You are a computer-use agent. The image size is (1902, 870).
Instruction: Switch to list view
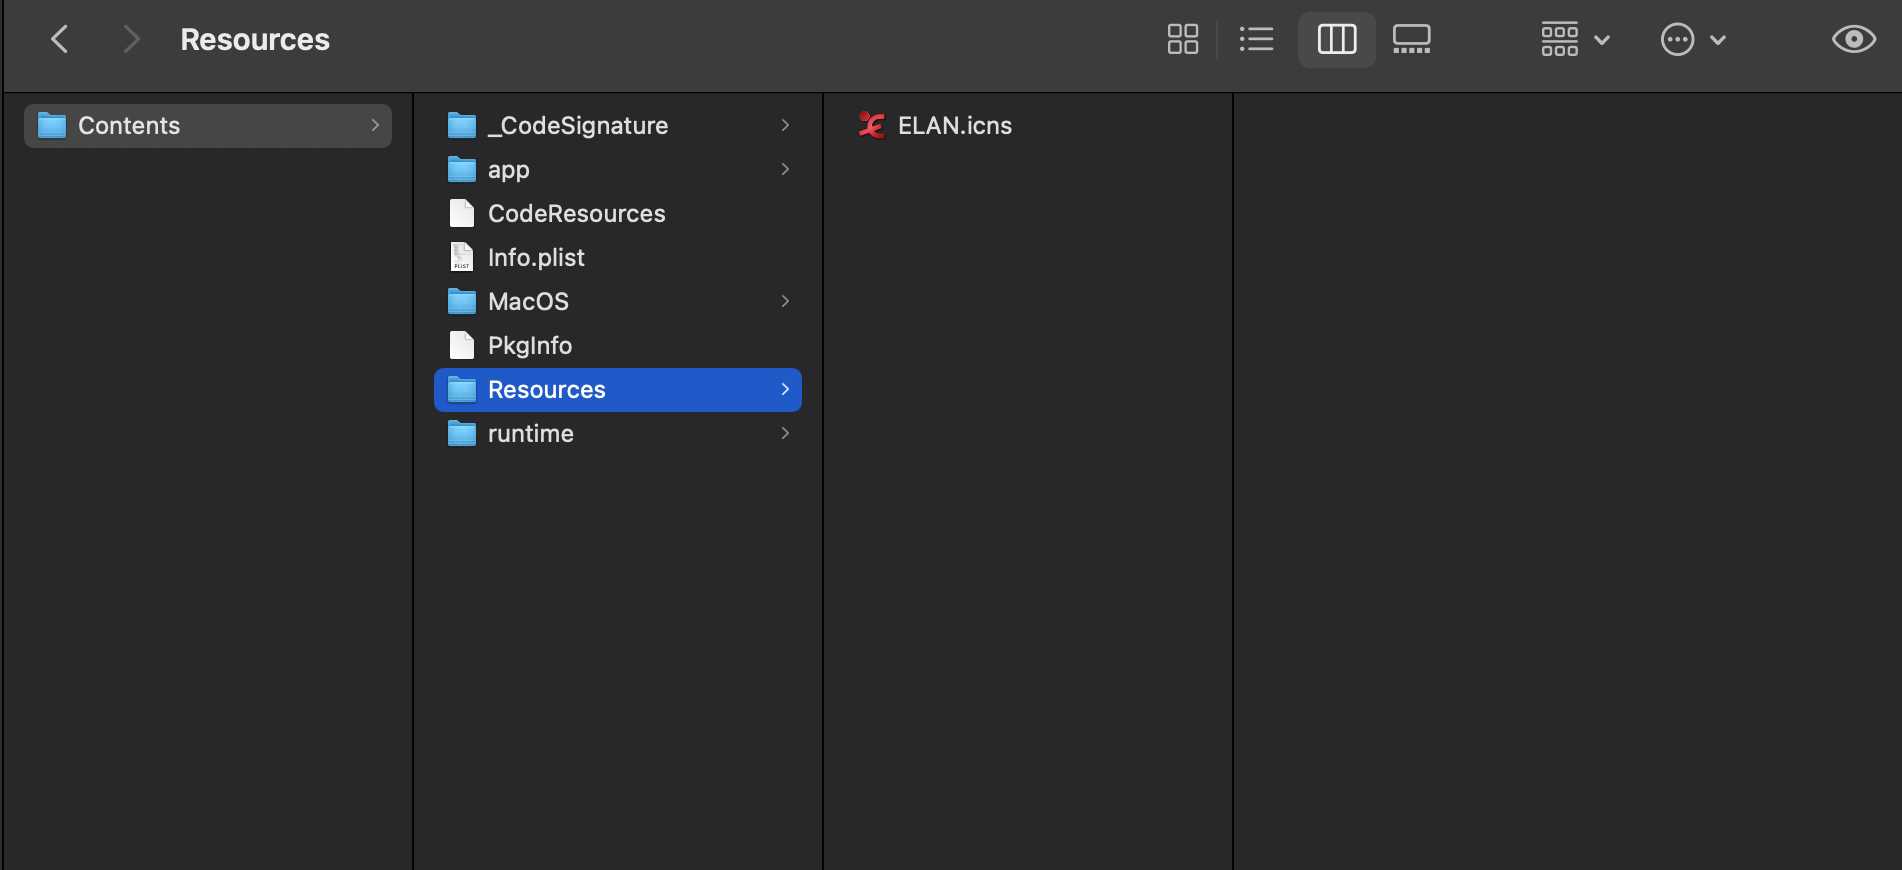[x=1256, y=40]
